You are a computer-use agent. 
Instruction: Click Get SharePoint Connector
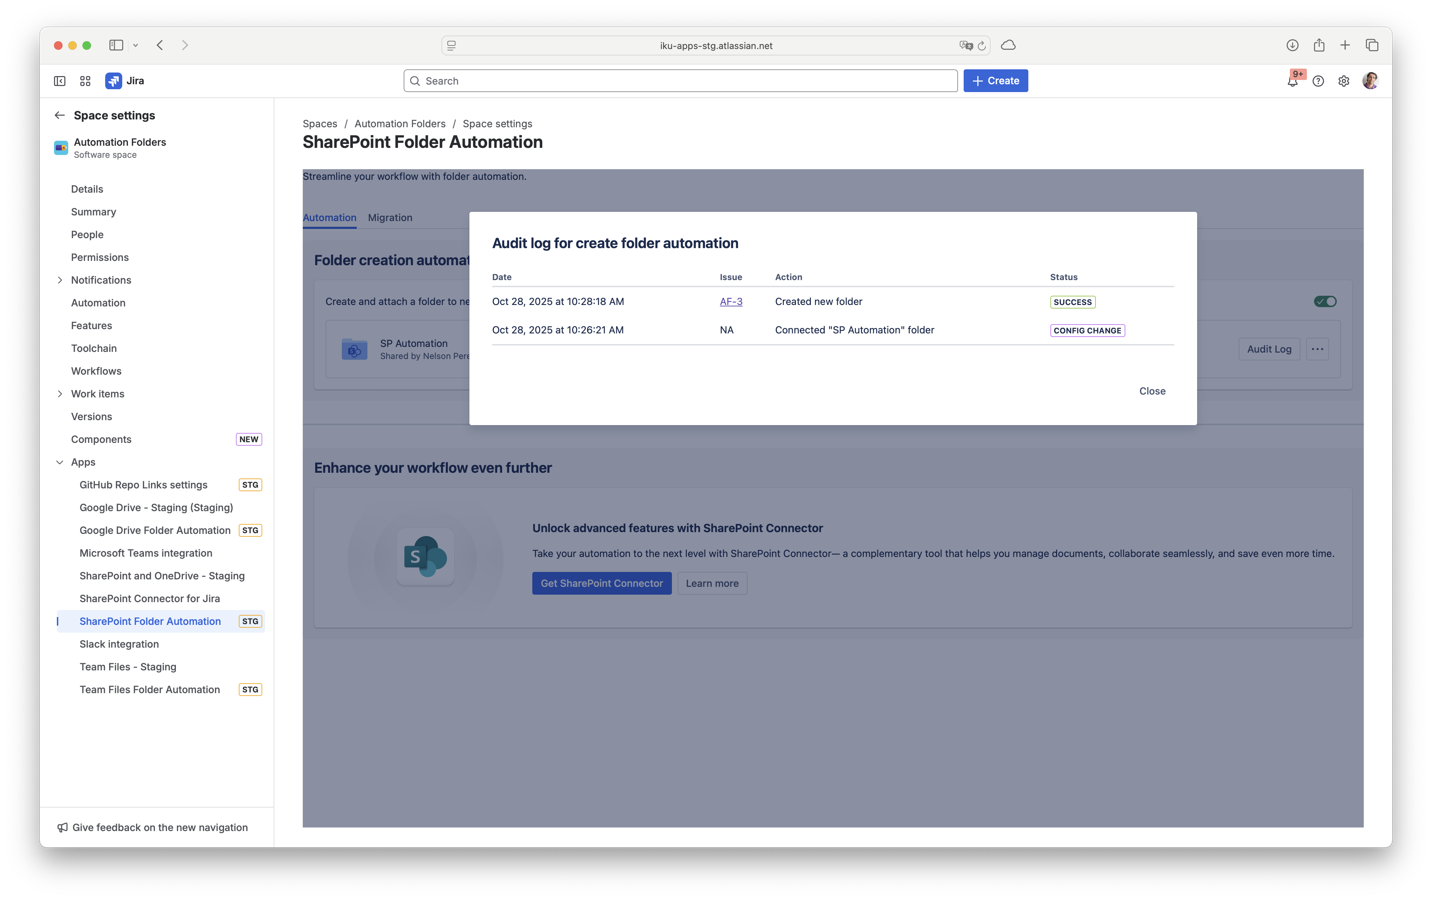(601, 583)
